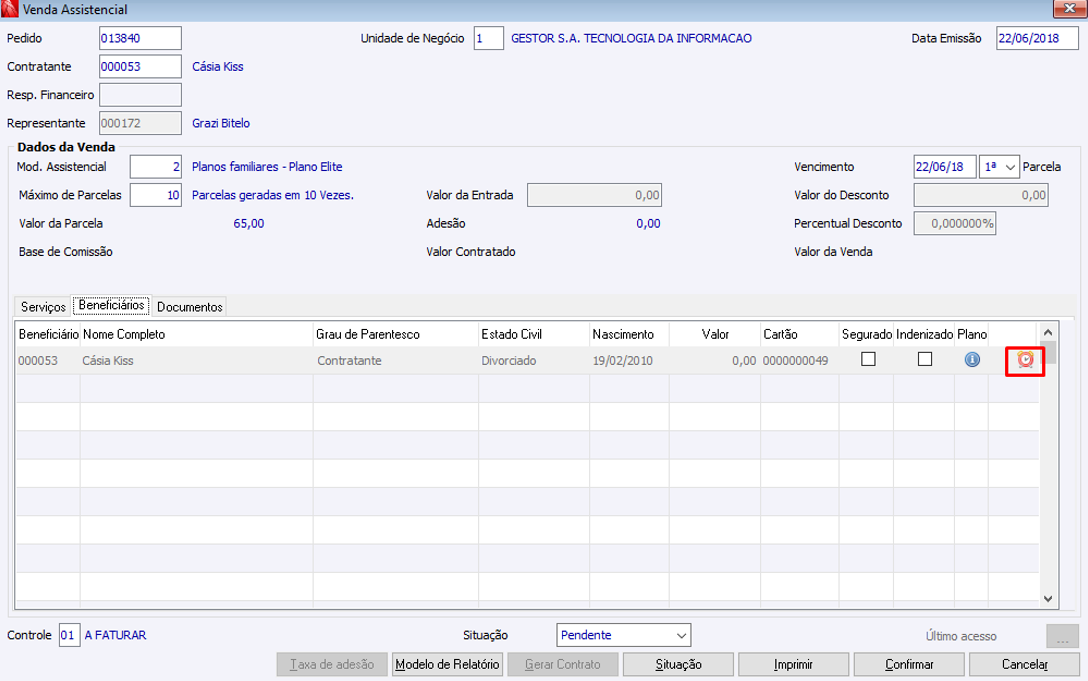The height and width of the screenshot is (681, 1088).
Task: Click the Parcelas geradas em 10 Vezes text
Action: pos(273,196)
